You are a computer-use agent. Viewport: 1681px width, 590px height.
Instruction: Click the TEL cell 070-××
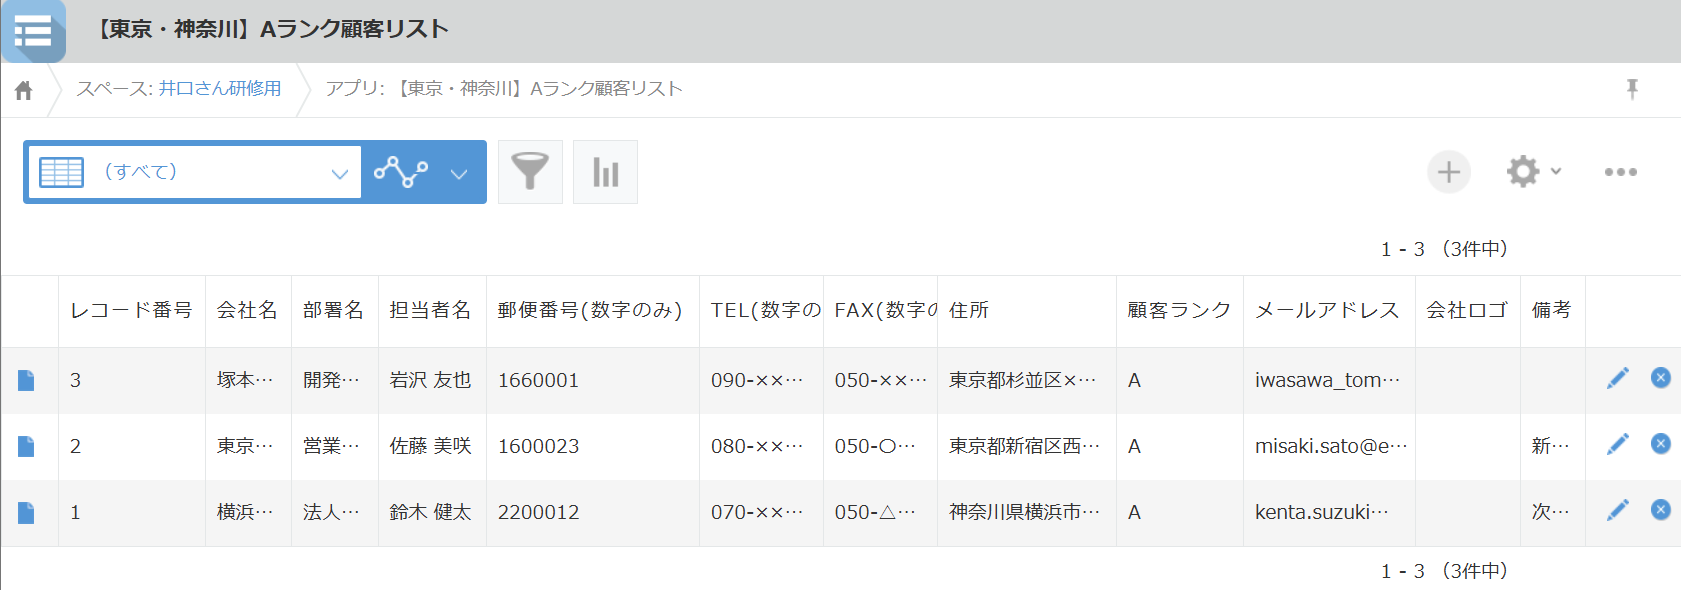tap(761, 512)
